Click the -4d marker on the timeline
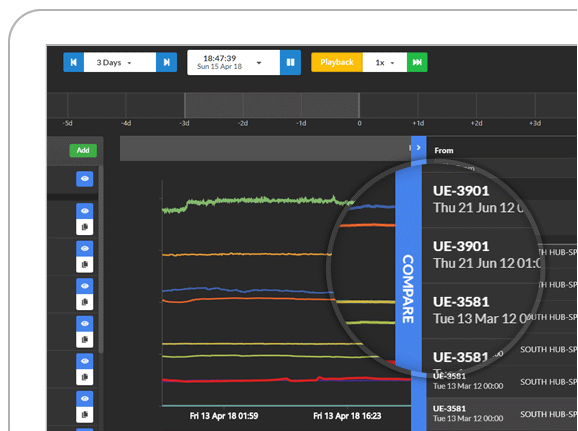This screenshot has width=578, height=431. (126, 123)
